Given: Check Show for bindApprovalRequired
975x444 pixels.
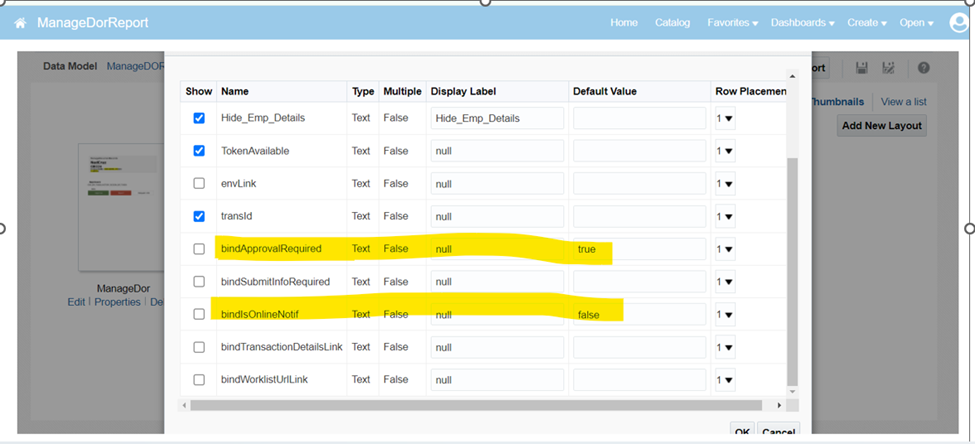Looking at the screenshot, I should coord(199,249).
